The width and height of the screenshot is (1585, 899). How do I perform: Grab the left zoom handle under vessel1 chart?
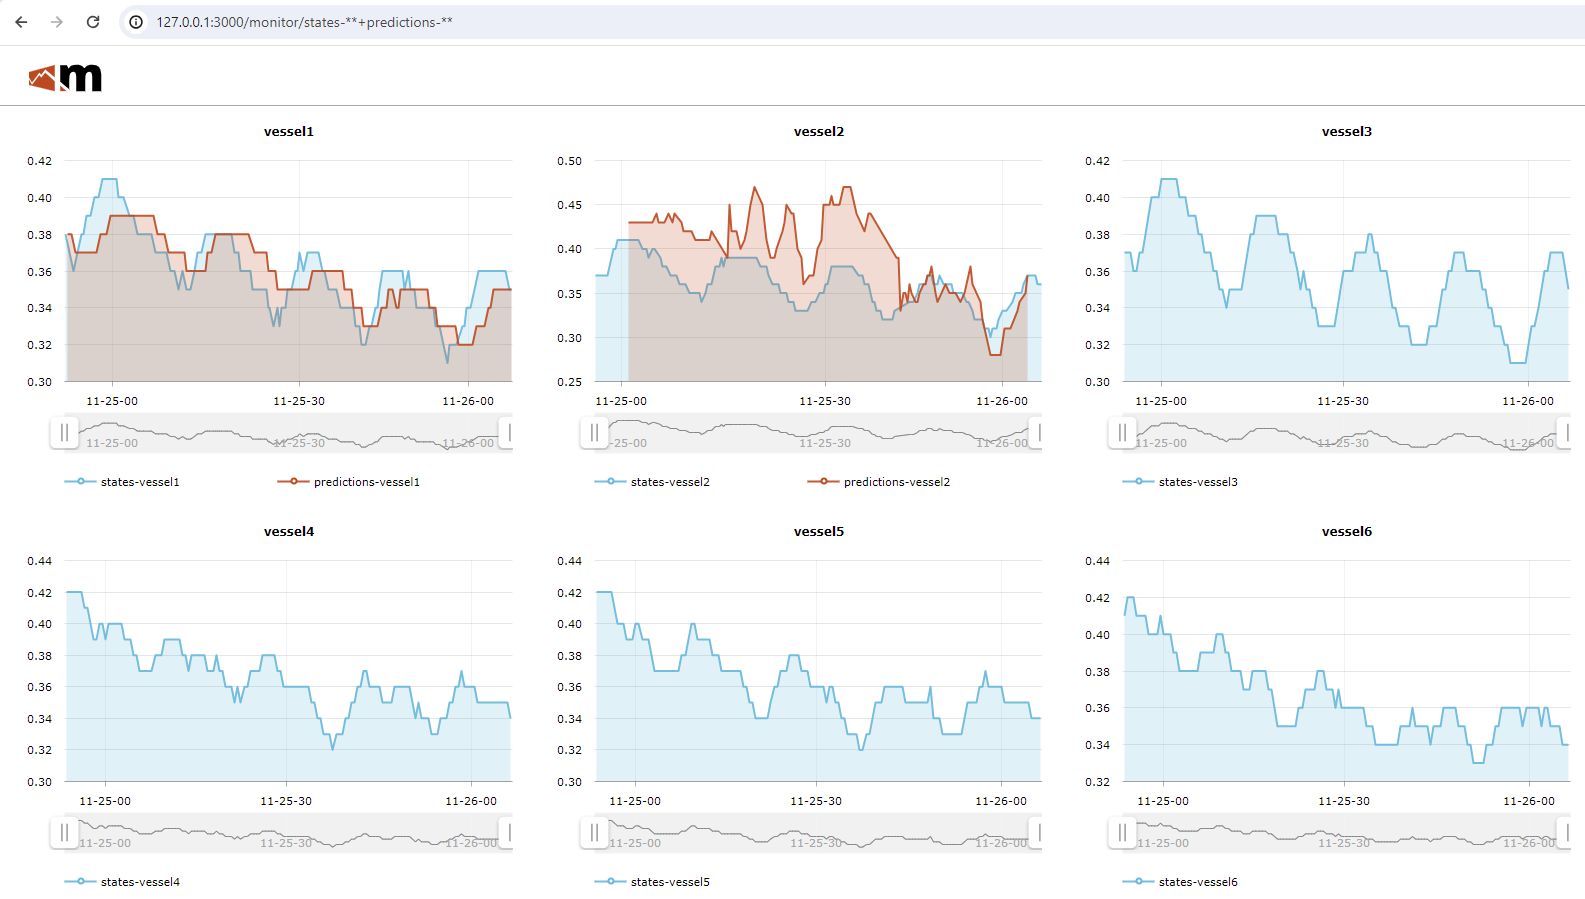point(64,433)
